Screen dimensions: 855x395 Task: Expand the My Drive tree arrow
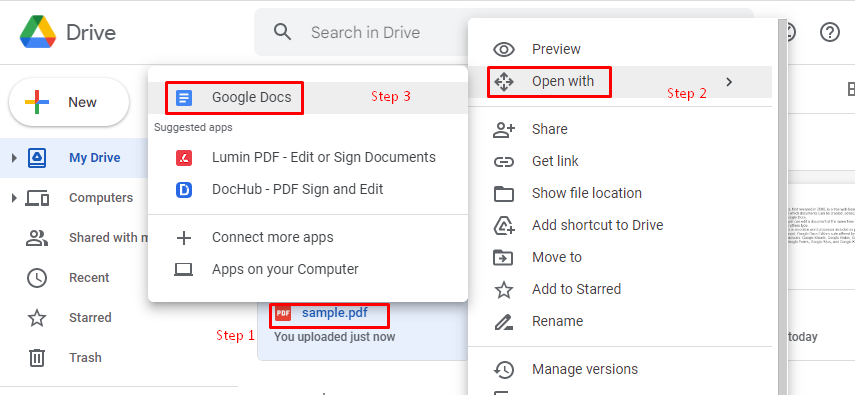14,158
